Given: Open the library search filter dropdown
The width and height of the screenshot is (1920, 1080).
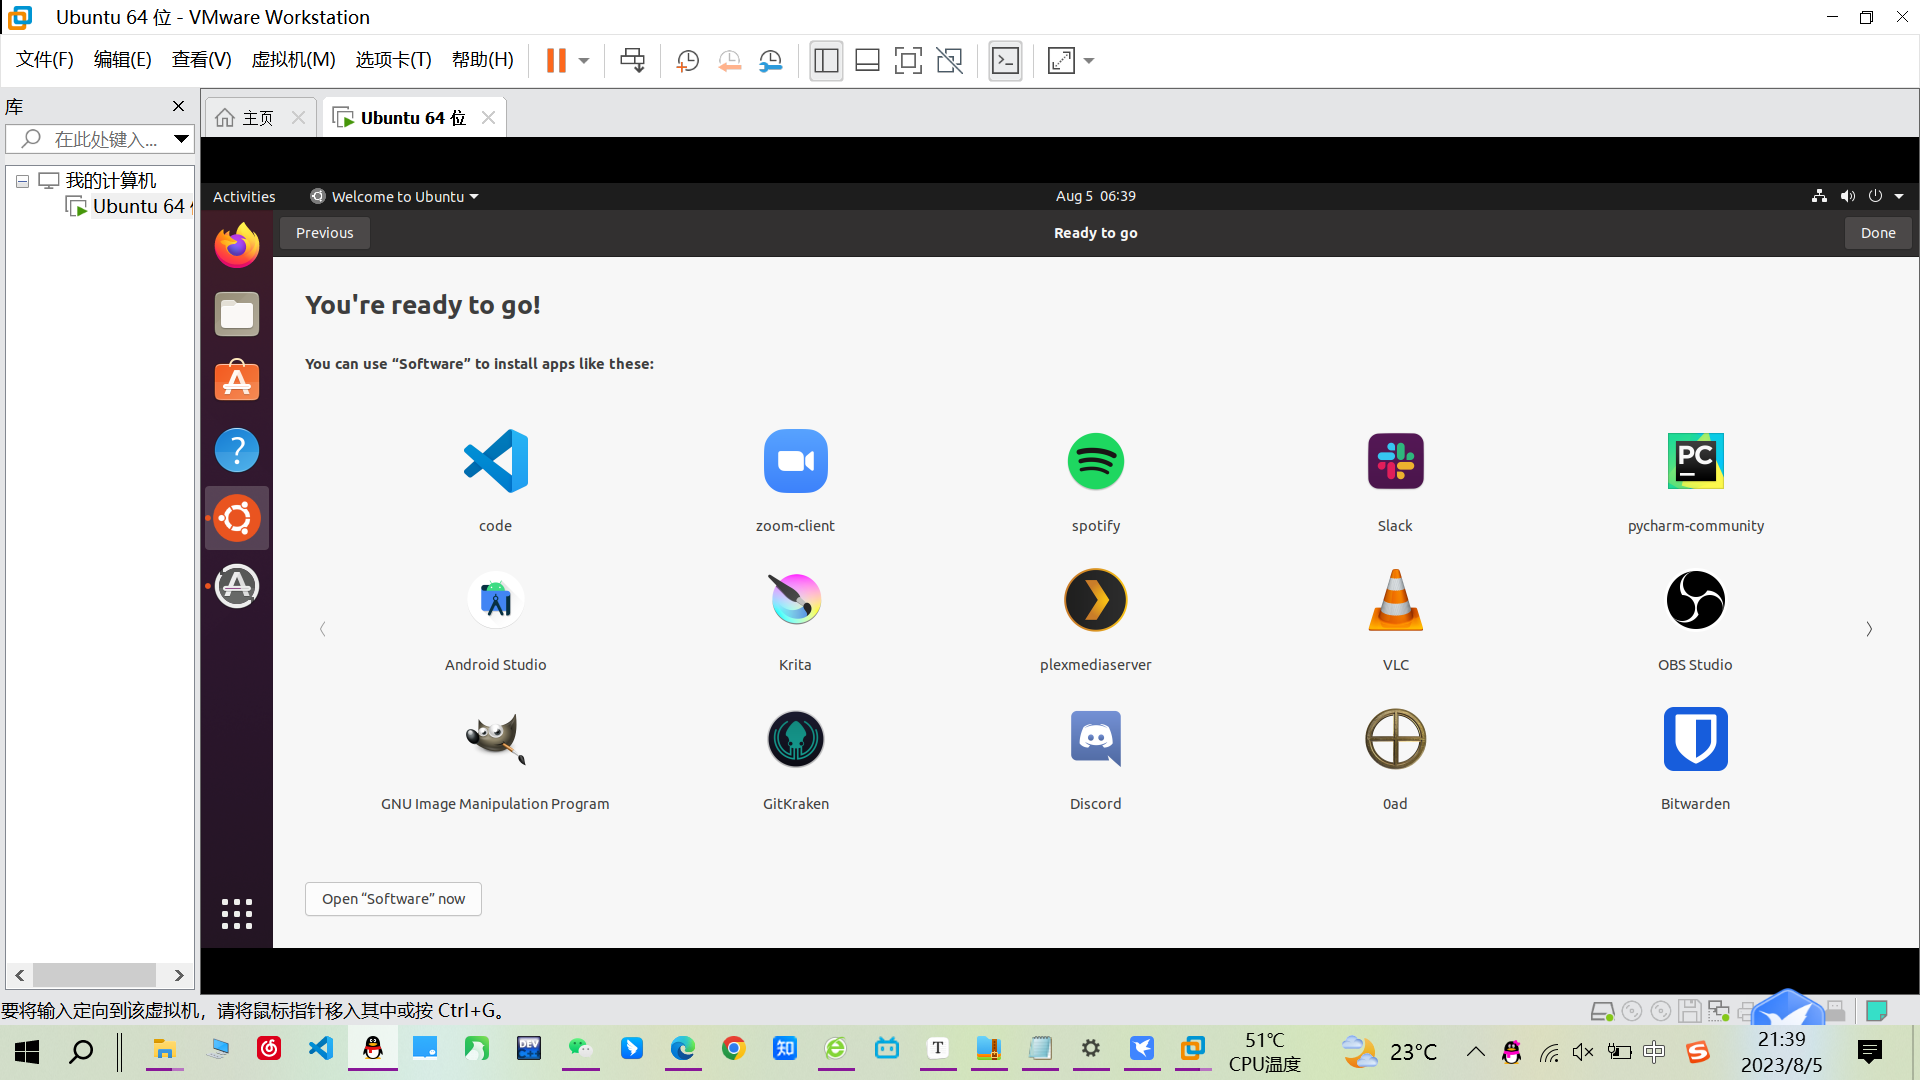Looking at the screenshot, I should pyautogui.click(x=181, y=139).
